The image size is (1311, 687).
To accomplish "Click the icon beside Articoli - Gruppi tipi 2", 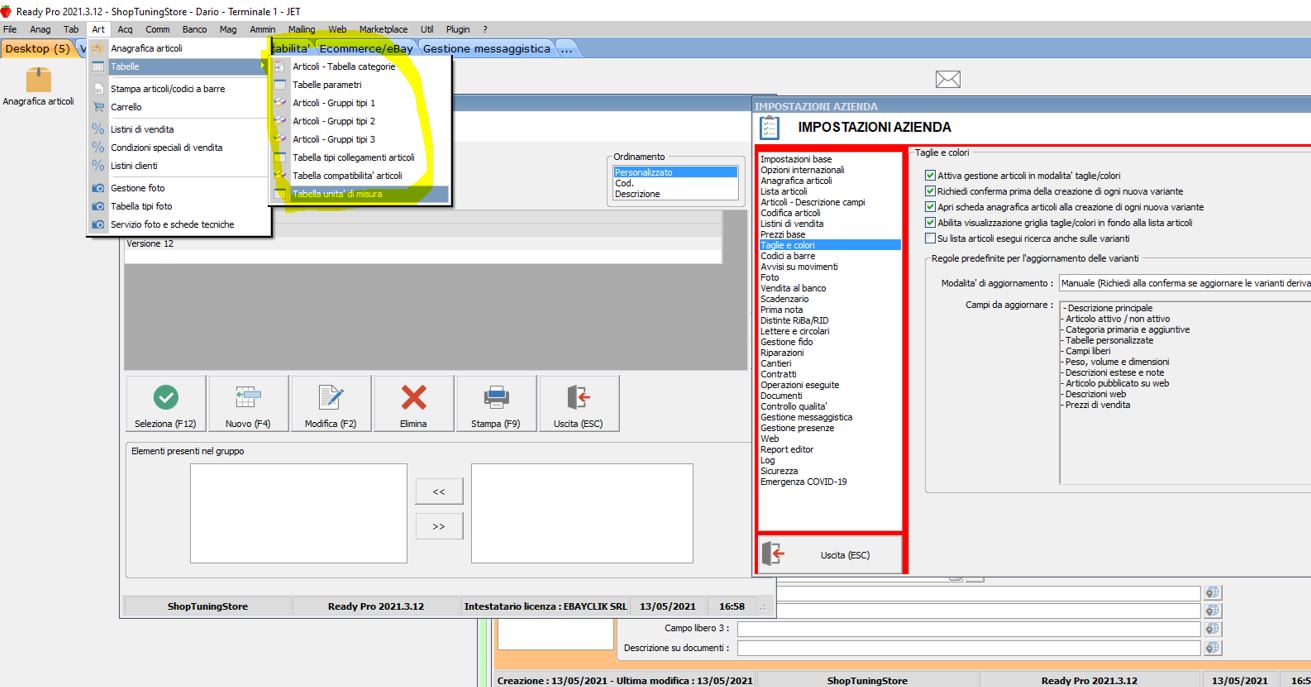I will (280, 121).
